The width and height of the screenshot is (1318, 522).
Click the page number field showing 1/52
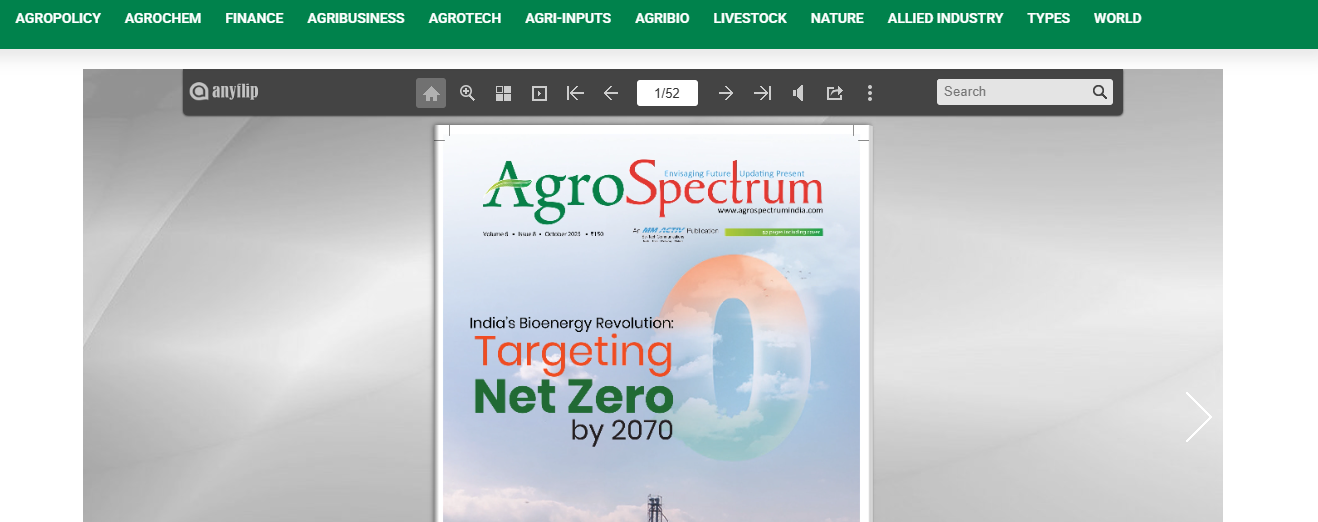[667, 93]
